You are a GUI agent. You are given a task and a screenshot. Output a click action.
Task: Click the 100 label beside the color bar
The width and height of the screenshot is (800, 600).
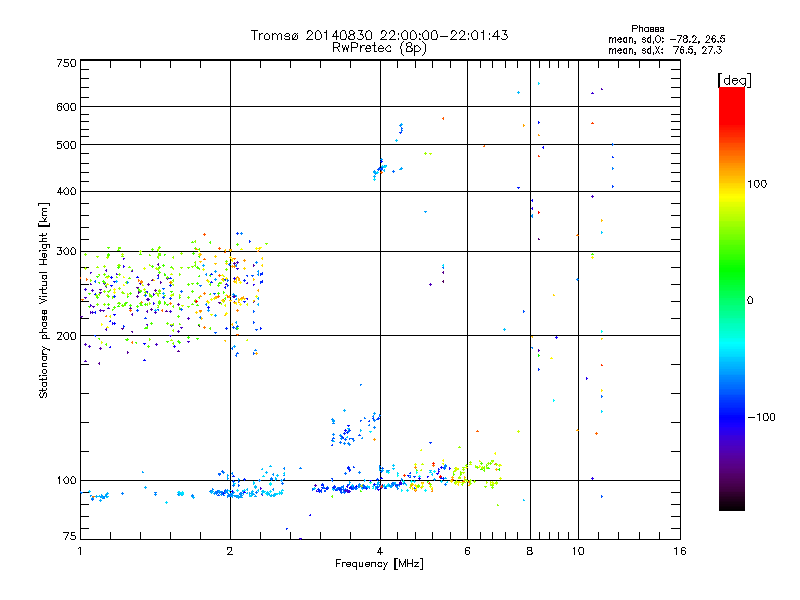pos(757,184)
